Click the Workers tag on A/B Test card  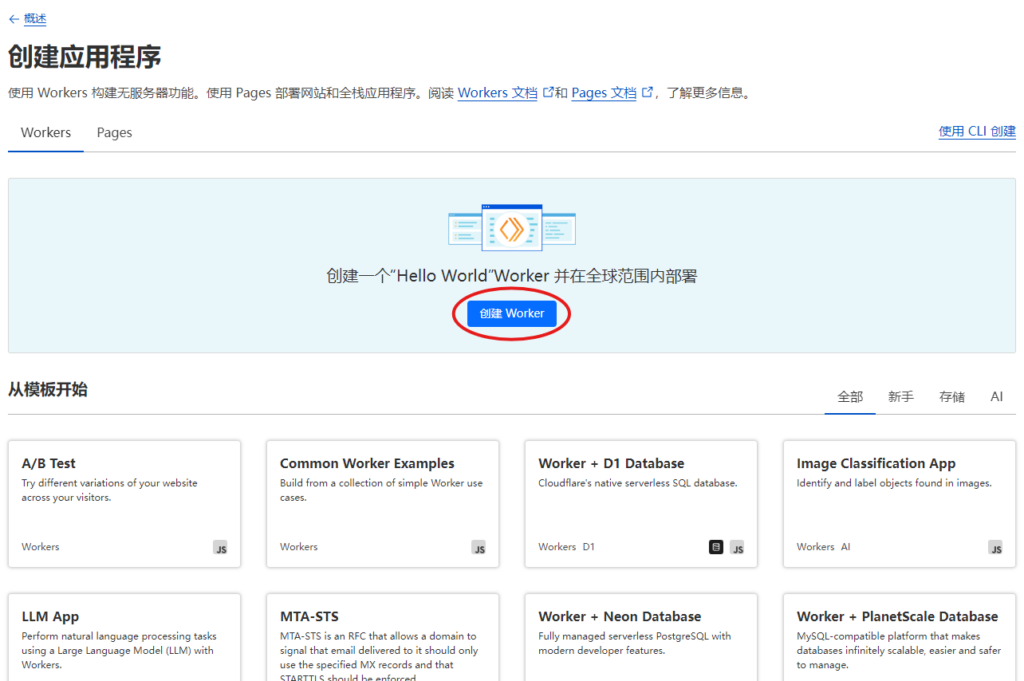[x=40, y=546]
